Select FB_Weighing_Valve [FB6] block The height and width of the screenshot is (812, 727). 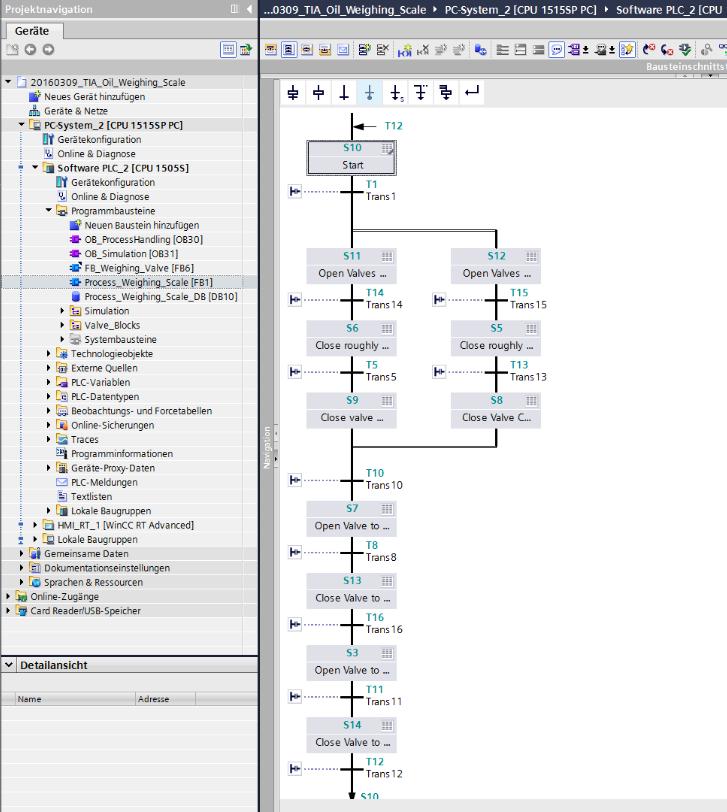(139, 268)
